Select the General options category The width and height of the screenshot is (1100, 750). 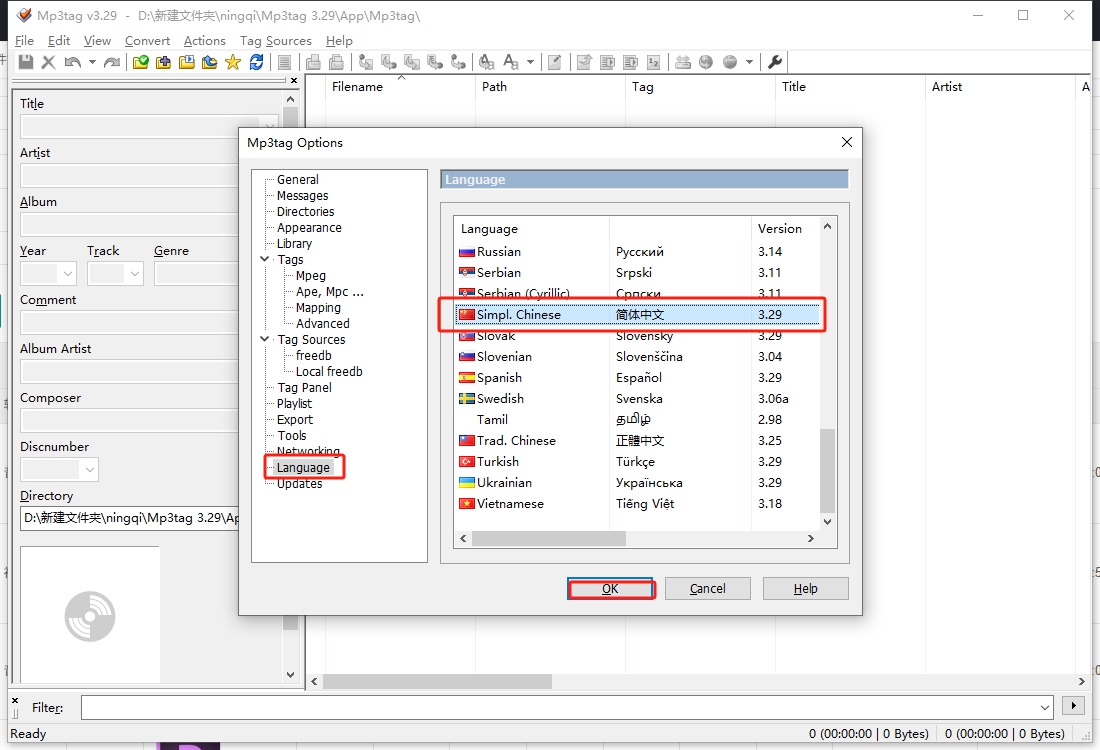pos(297,180)
